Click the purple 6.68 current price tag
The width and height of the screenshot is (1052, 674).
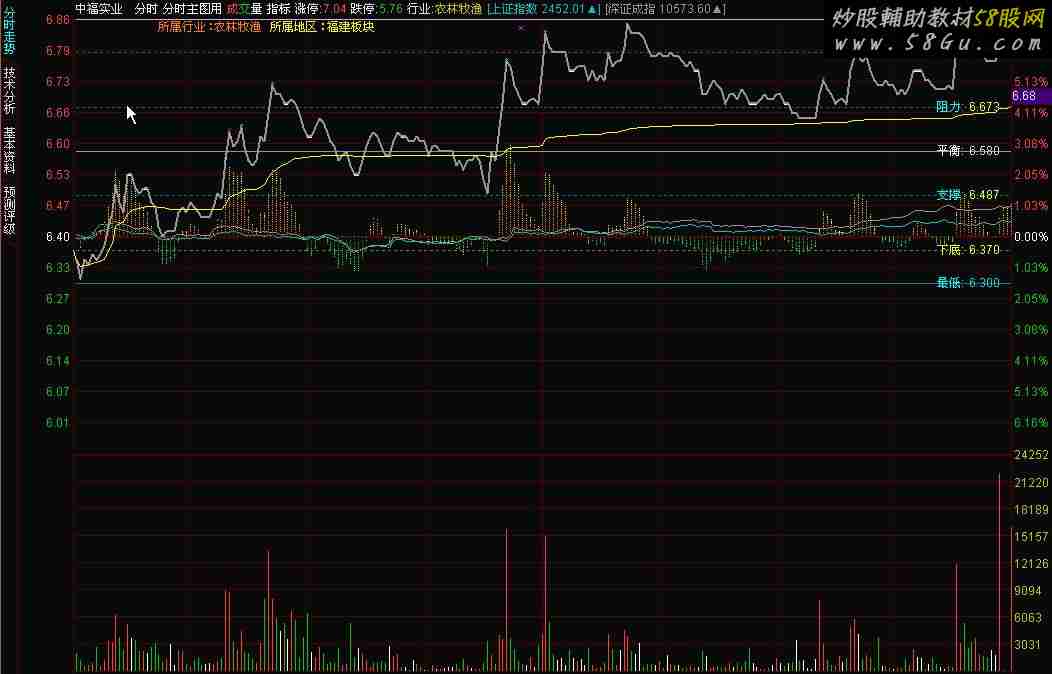point(1028,96)
